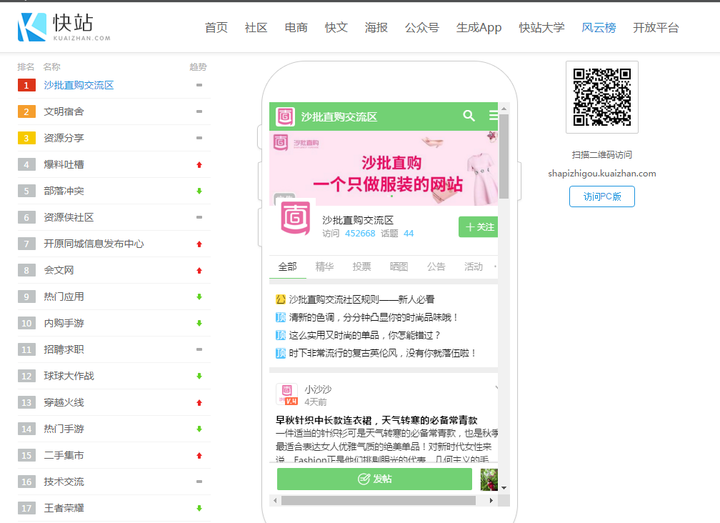This screenshot has height=523, width=720.
Task: Open 风云榜 in the top navigation
Action: point(598,28)
